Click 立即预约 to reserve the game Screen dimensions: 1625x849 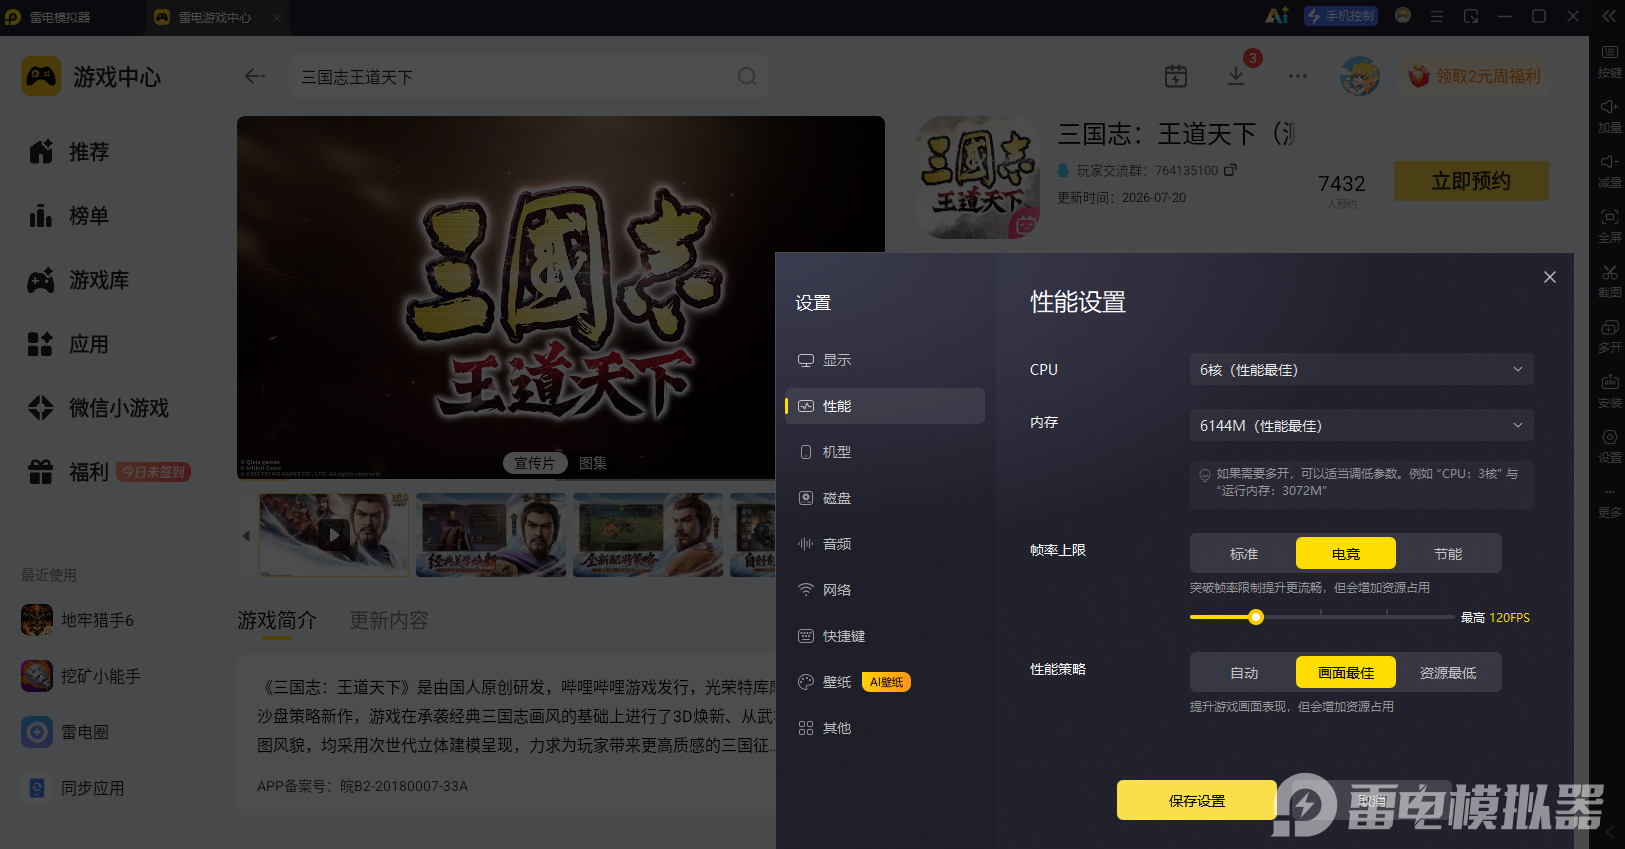click(x=1471, y=181)
